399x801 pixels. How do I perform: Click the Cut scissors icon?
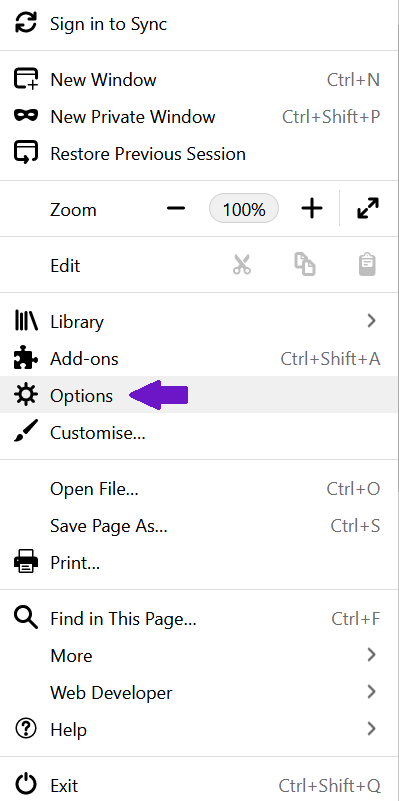[x=242, y=265]
